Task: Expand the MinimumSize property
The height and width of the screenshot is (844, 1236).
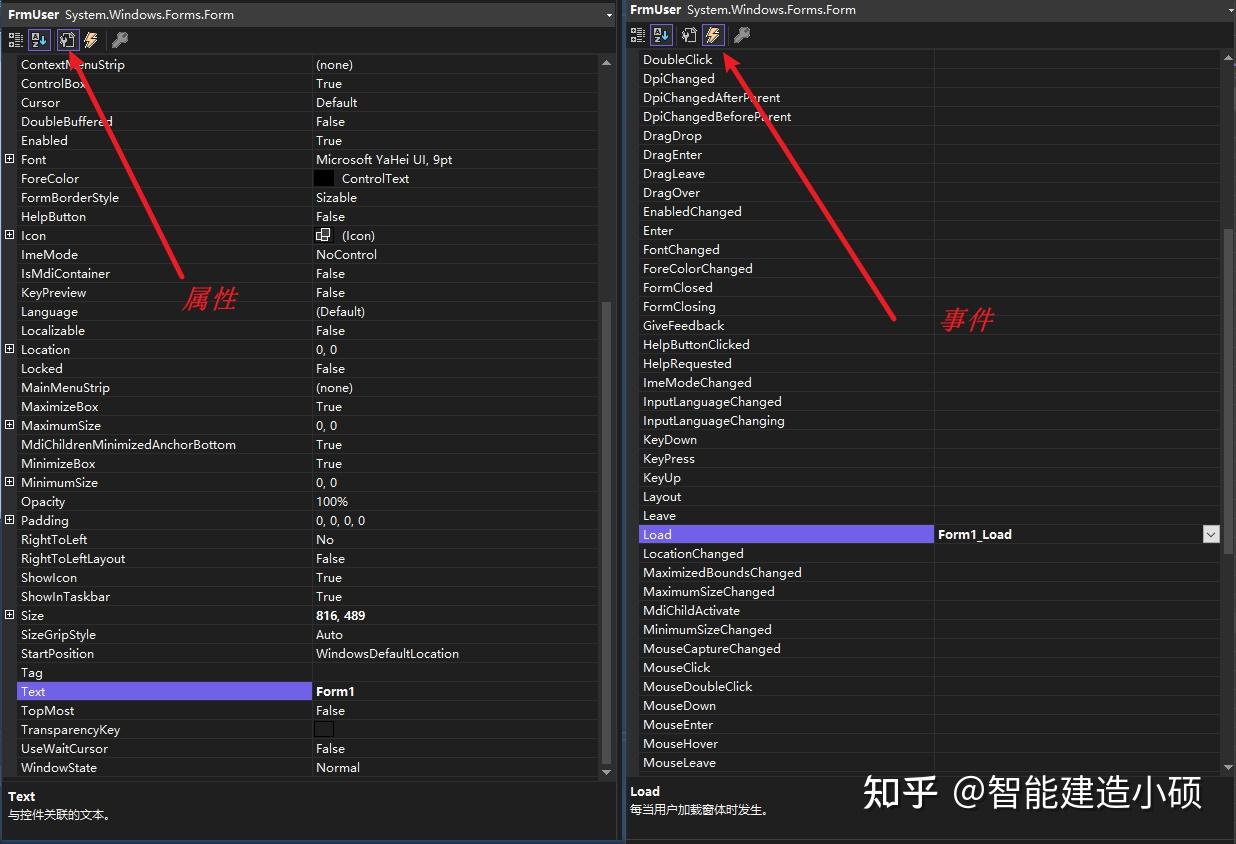Action: pyautogui.click(x=8, y=482)
